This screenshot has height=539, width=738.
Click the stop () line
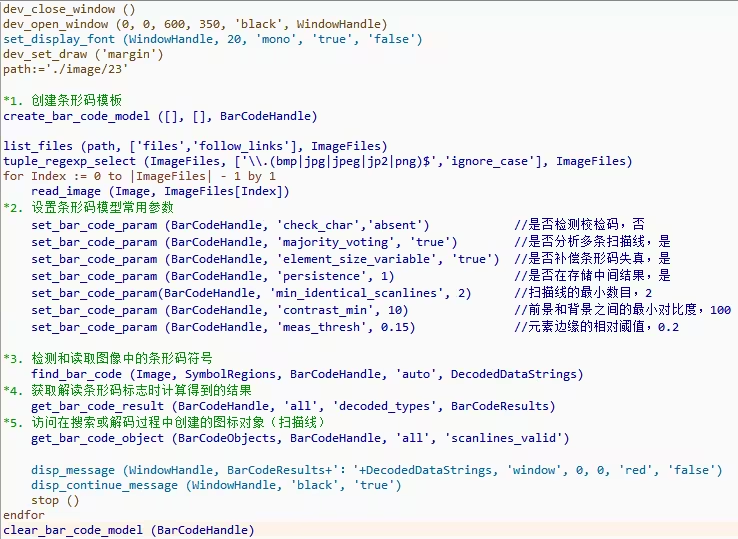point(55,500)
